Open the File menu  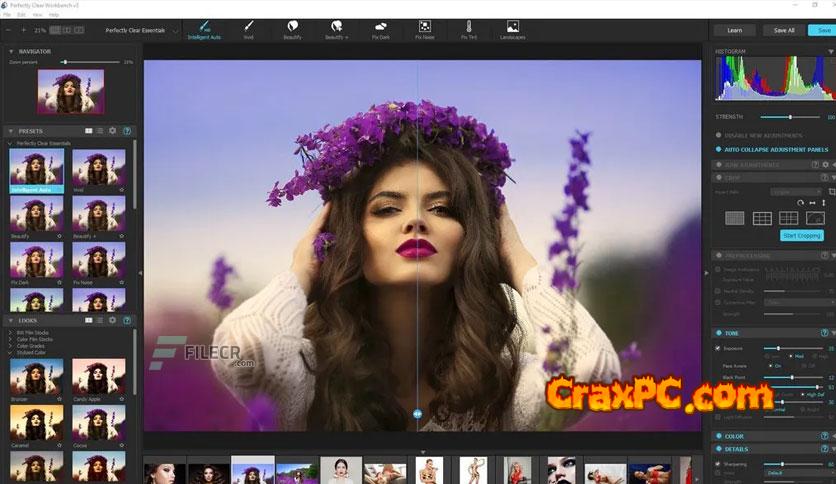[x=7, y=15]
